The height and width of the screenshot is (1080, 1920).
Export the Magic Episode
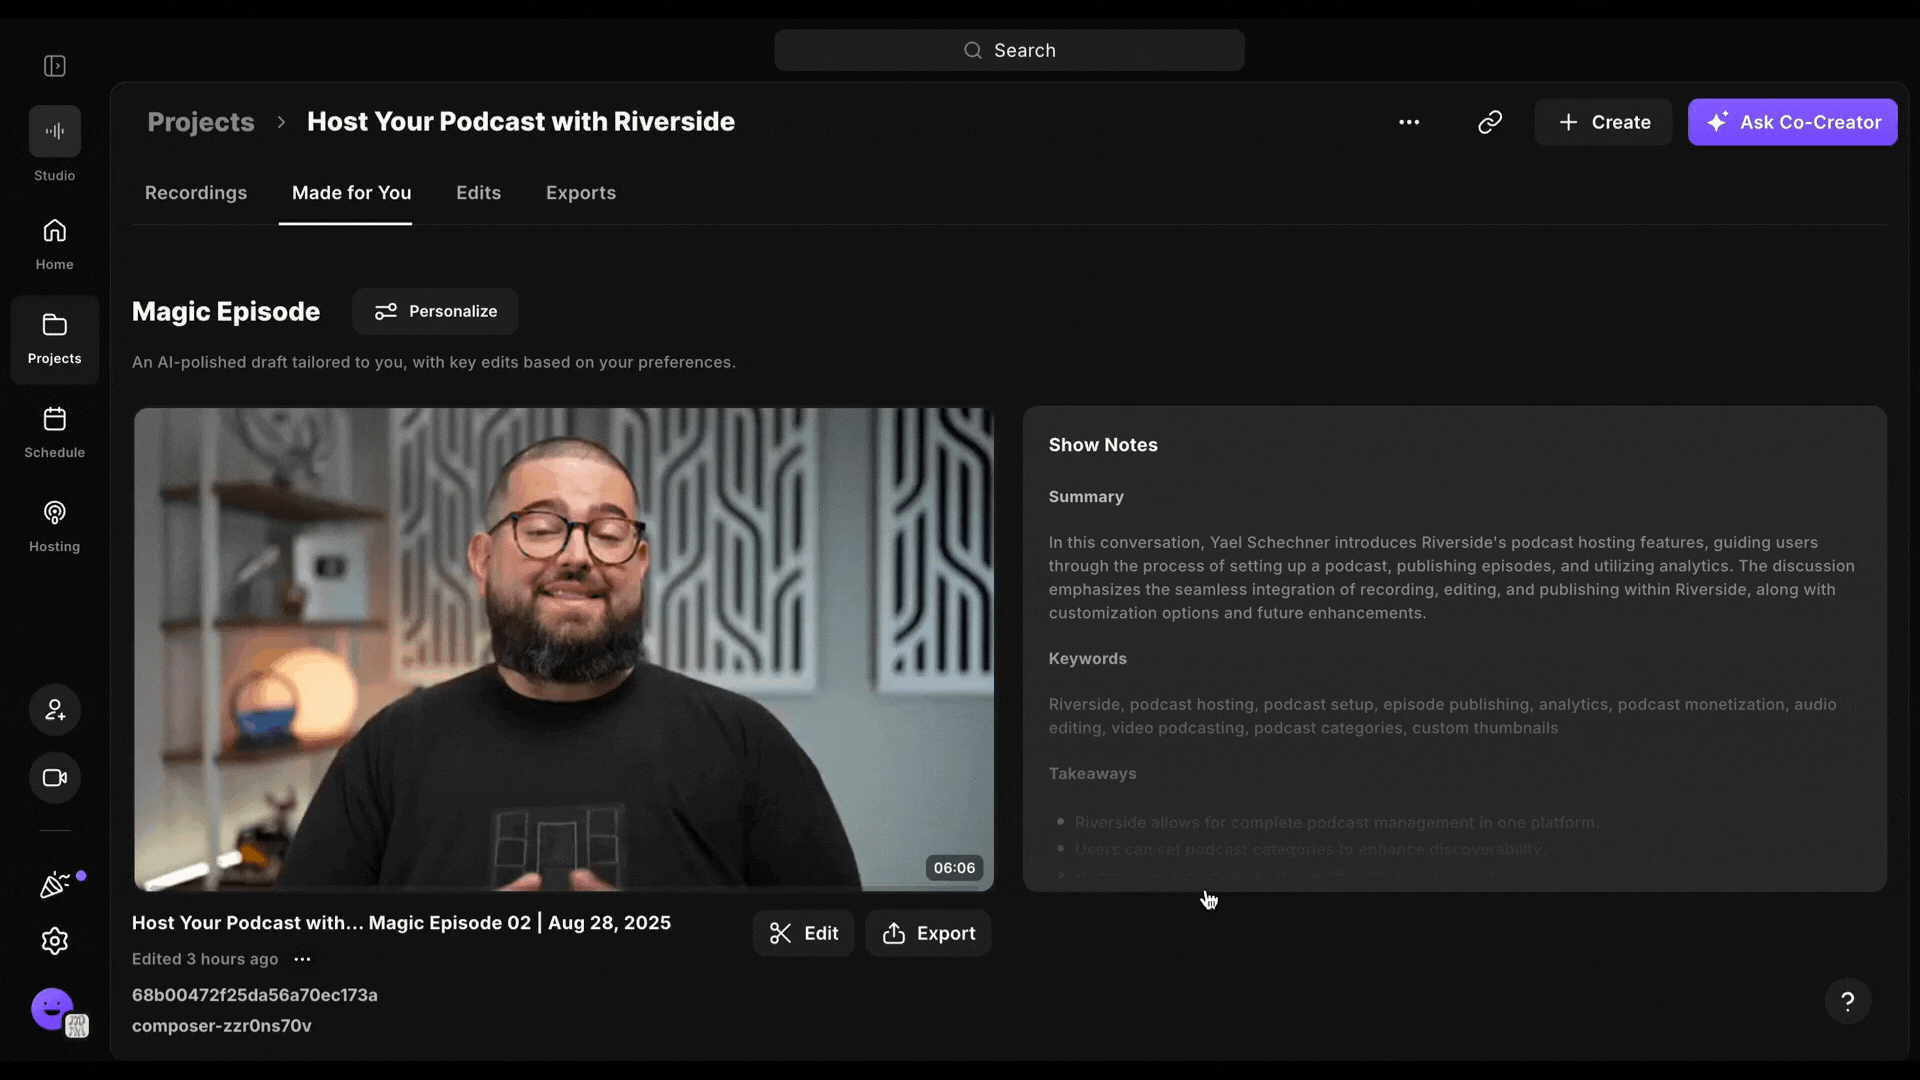pyautogui.click(x=928, y=933)
